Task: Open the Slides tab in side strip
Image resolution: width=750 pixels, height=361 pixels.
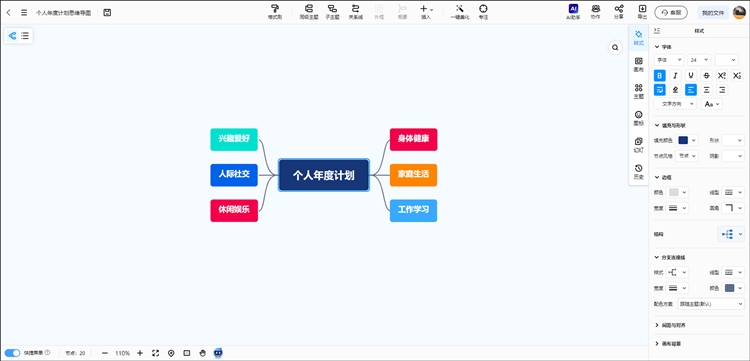Action: [638, 145]
